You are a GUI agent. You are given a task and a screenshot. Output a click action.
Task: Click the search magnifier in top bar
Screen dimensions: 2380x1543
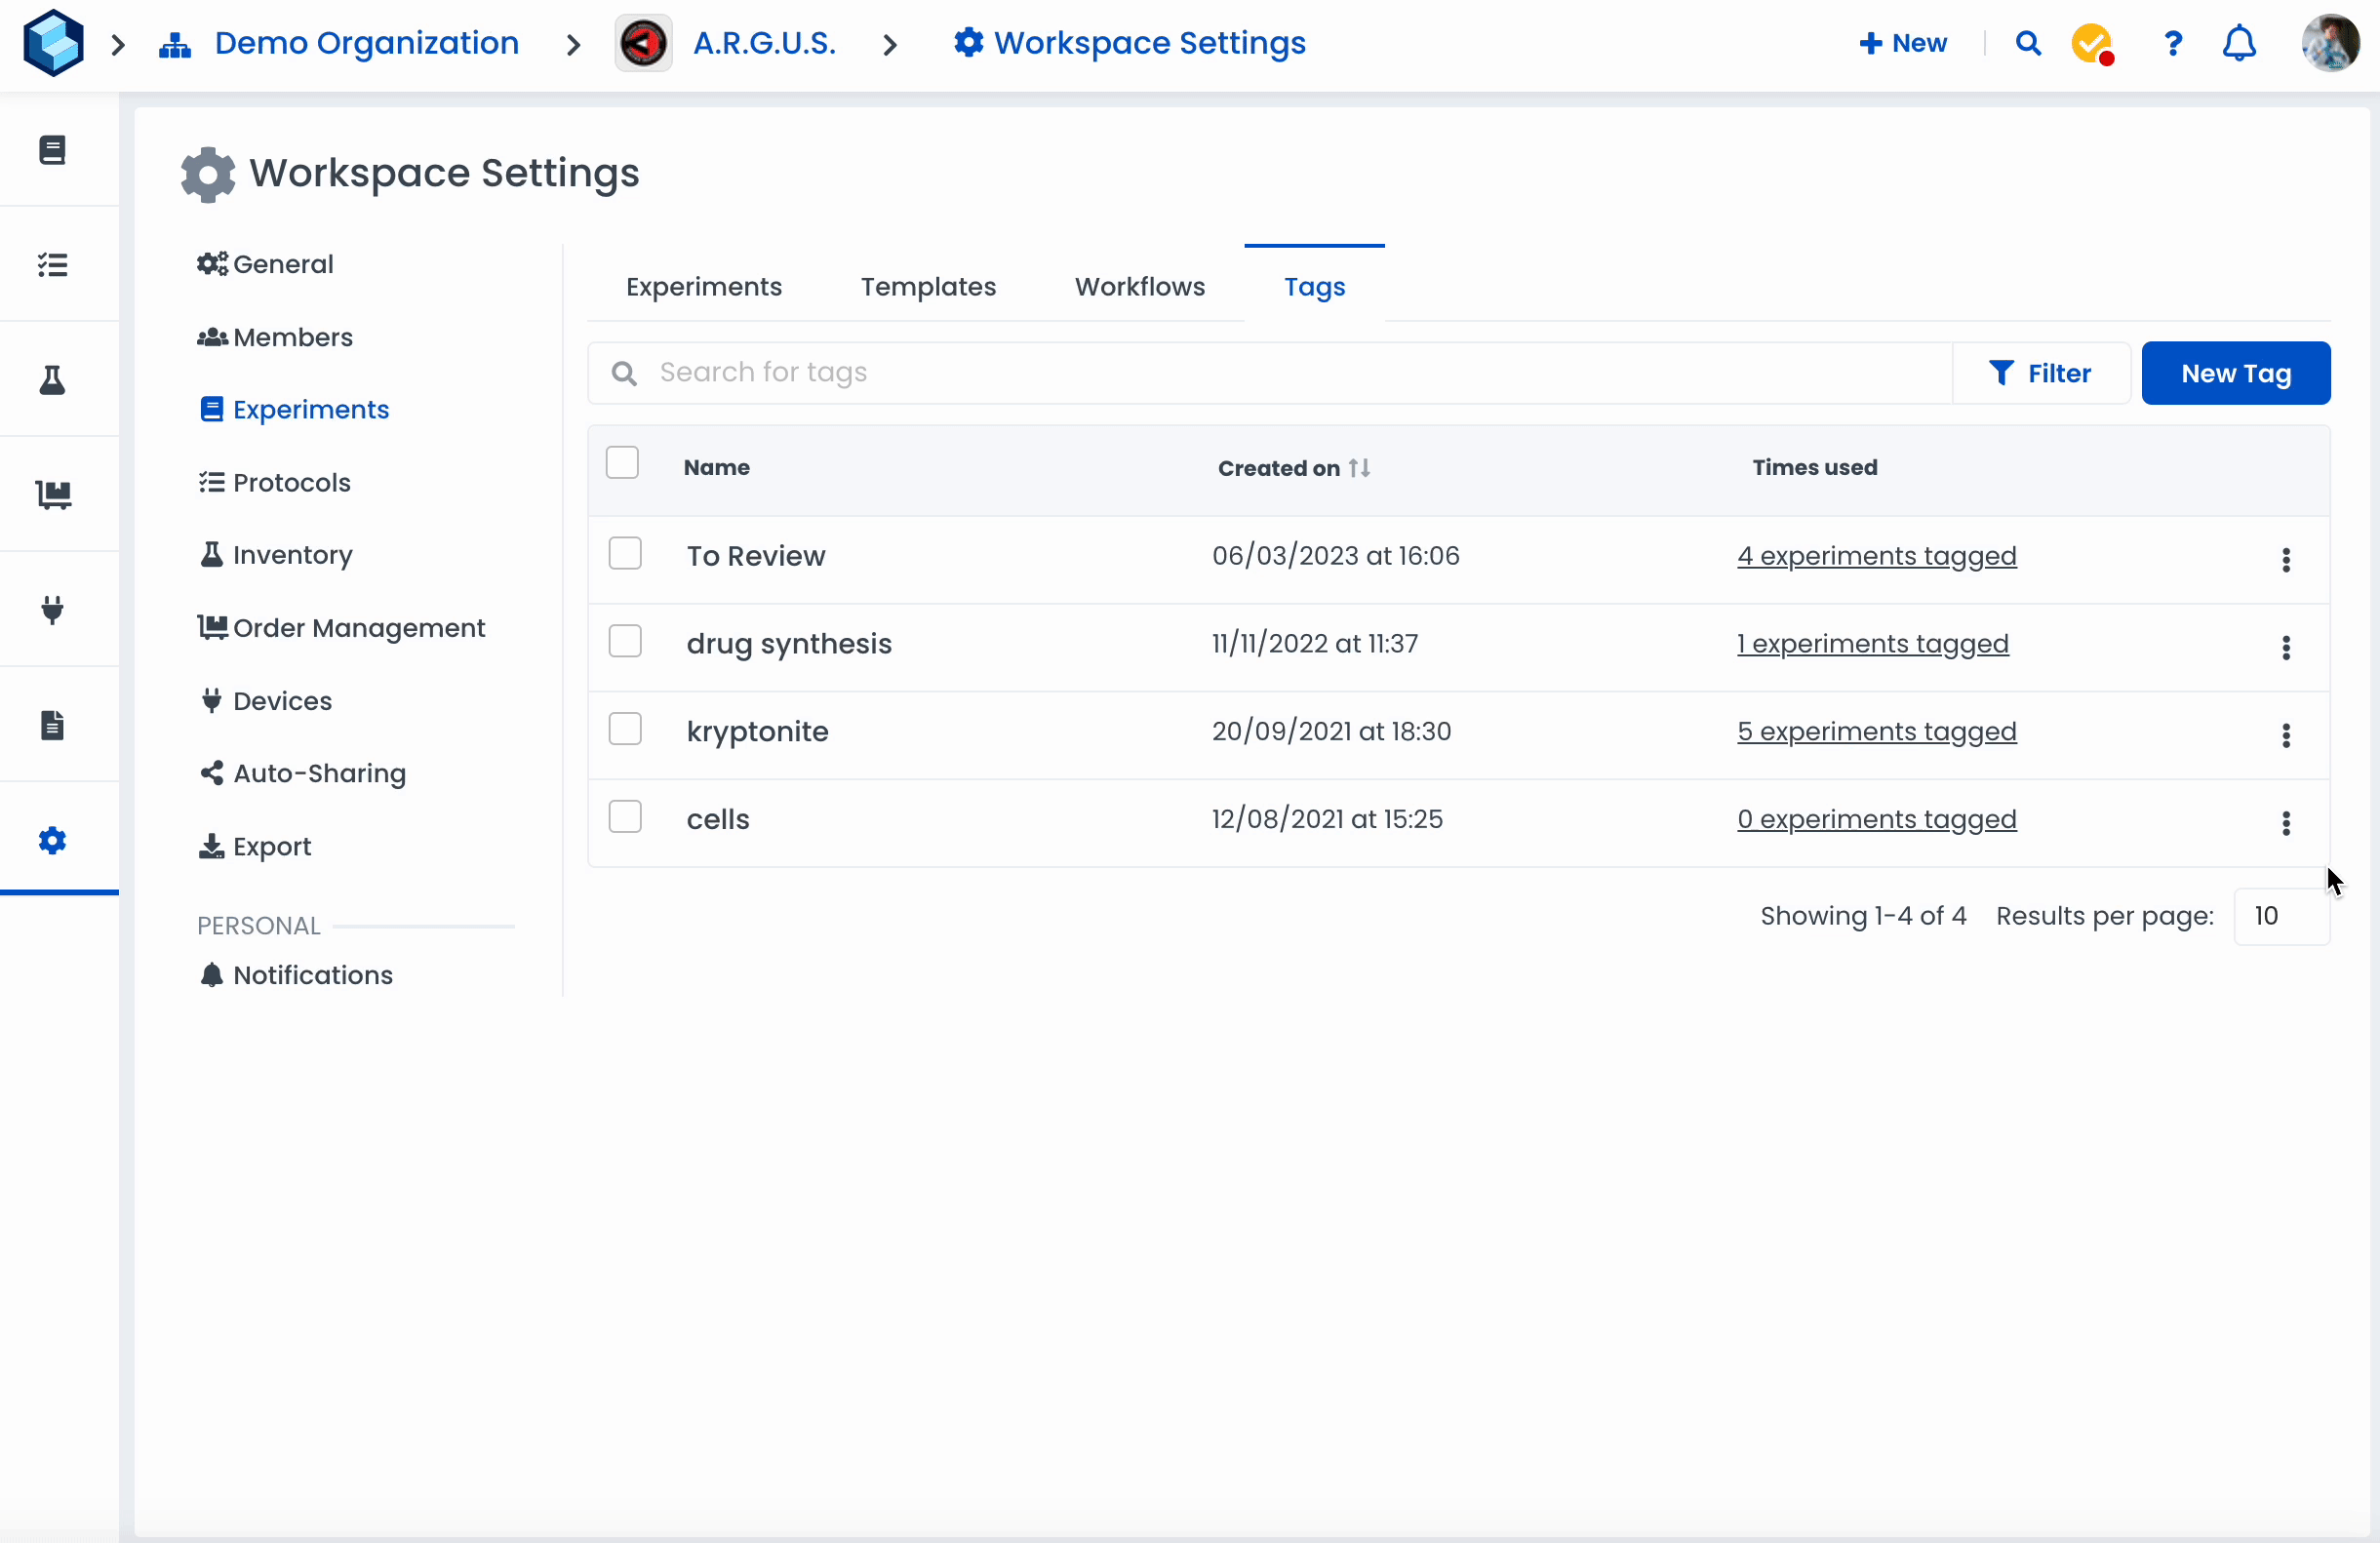pyautogui.click(x=2027, y=43)
